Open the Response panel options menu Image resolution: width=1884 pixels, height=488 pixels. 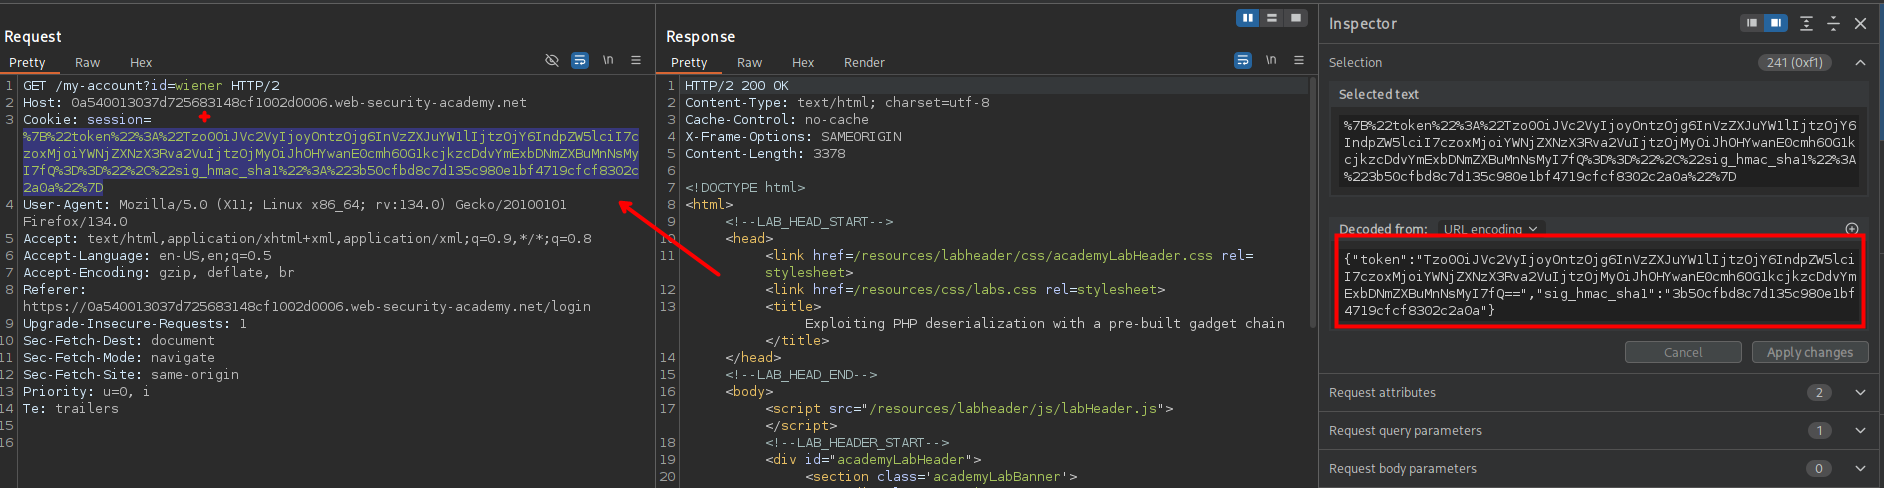[1299, 61]
